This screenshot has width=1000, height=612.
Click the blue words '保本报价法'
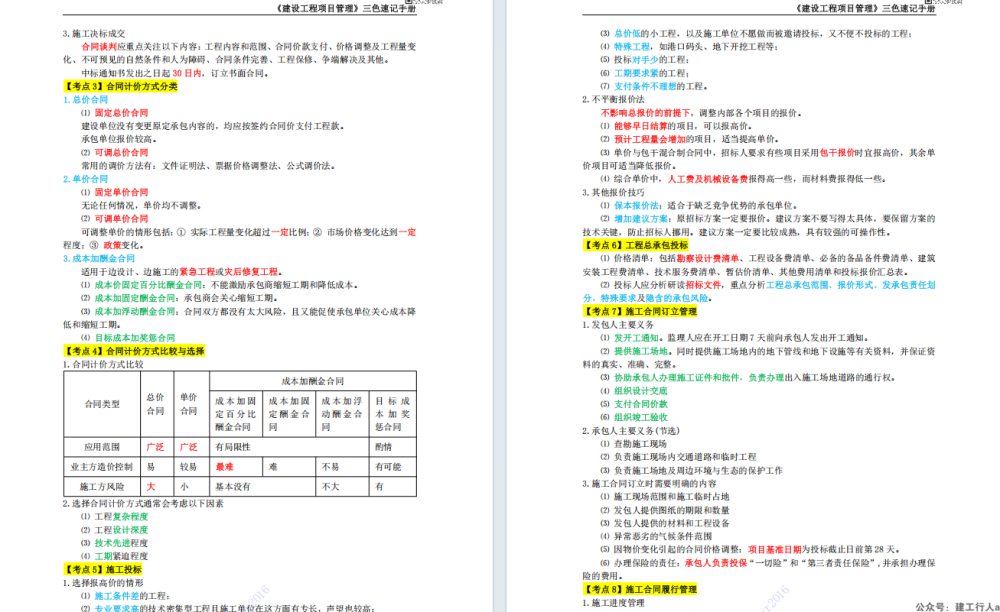point(636,205)
